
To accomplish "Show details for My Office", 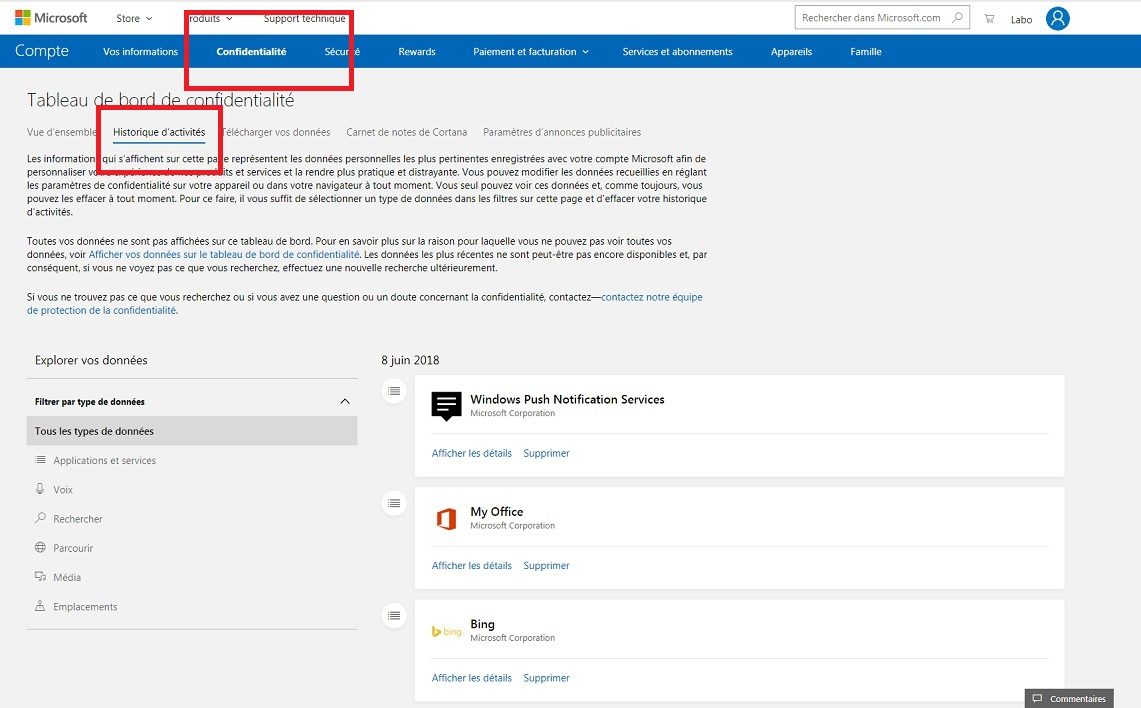I will click(x=472, y=565).
